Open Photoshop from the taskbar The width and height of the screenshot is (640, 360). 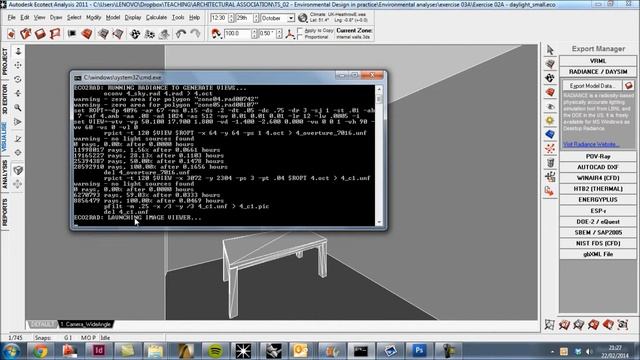(419, 351)
